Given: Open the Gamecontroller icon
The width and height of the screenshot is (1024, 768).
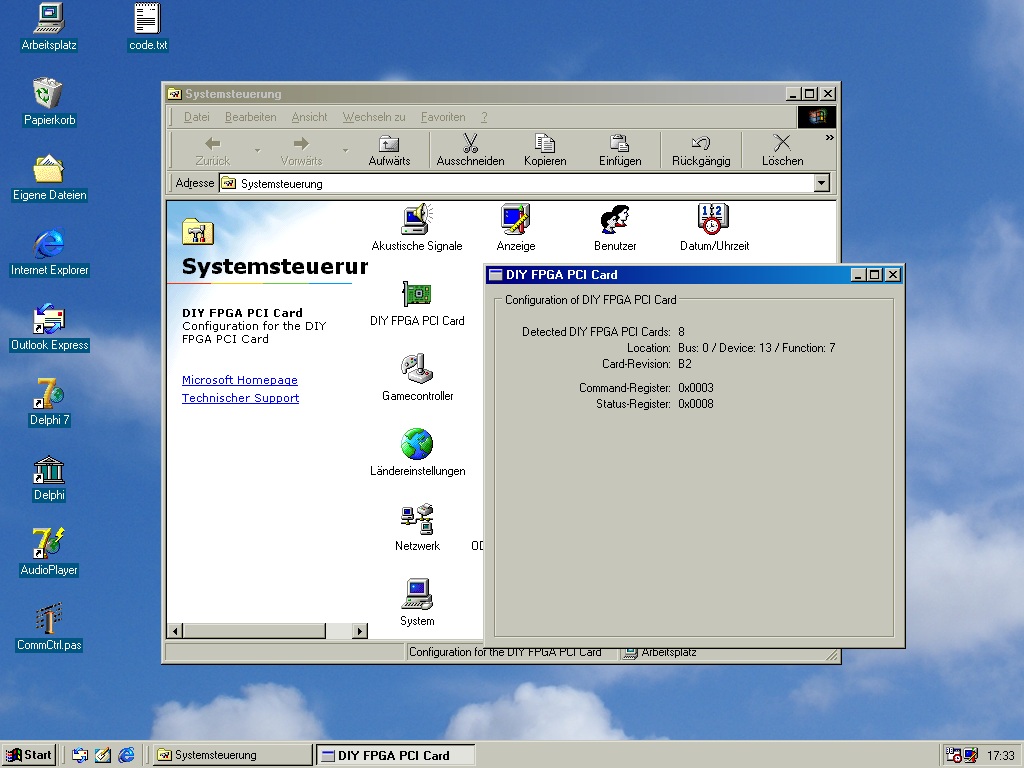Looking at the screenshot, I should pos(417,370).
